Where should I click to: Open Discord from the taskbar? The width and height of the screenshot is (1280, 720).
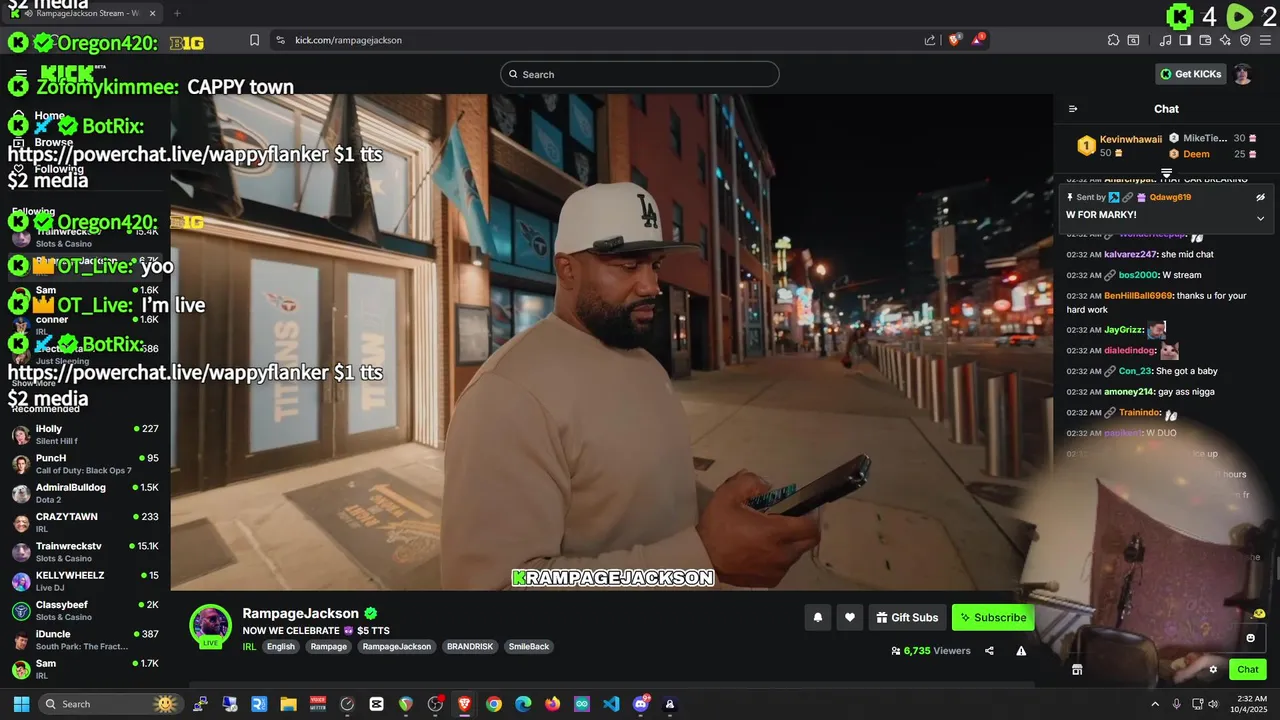pos(641,704)
